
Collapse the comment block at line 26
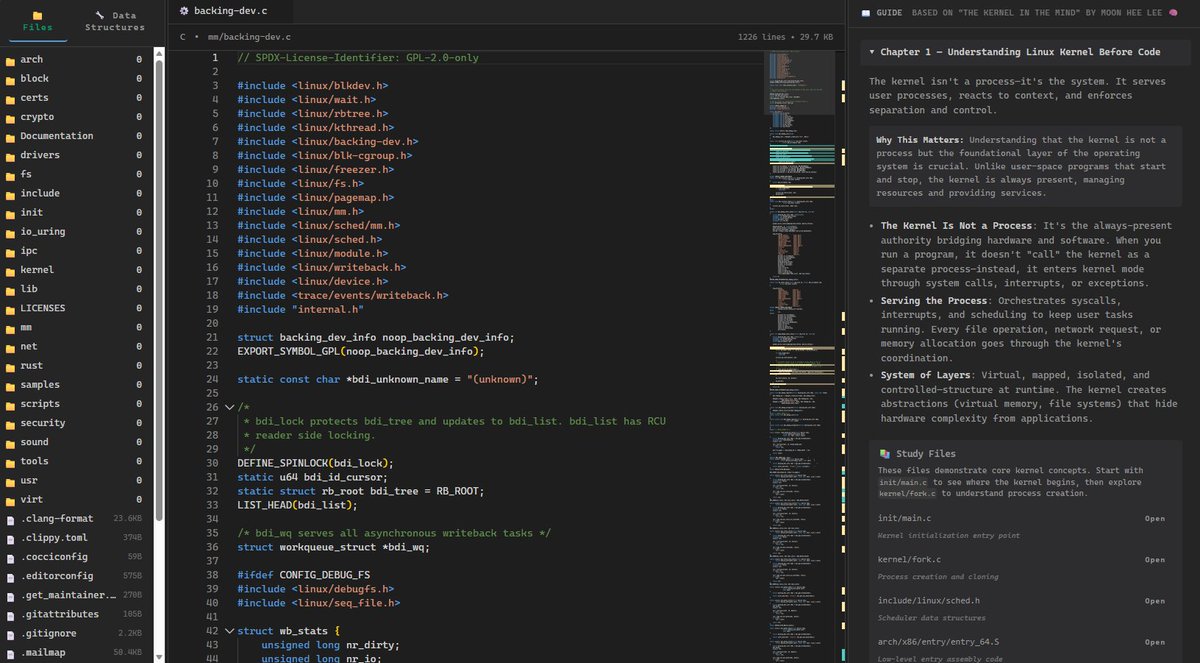pyautogui.click(x=229, y=407)
